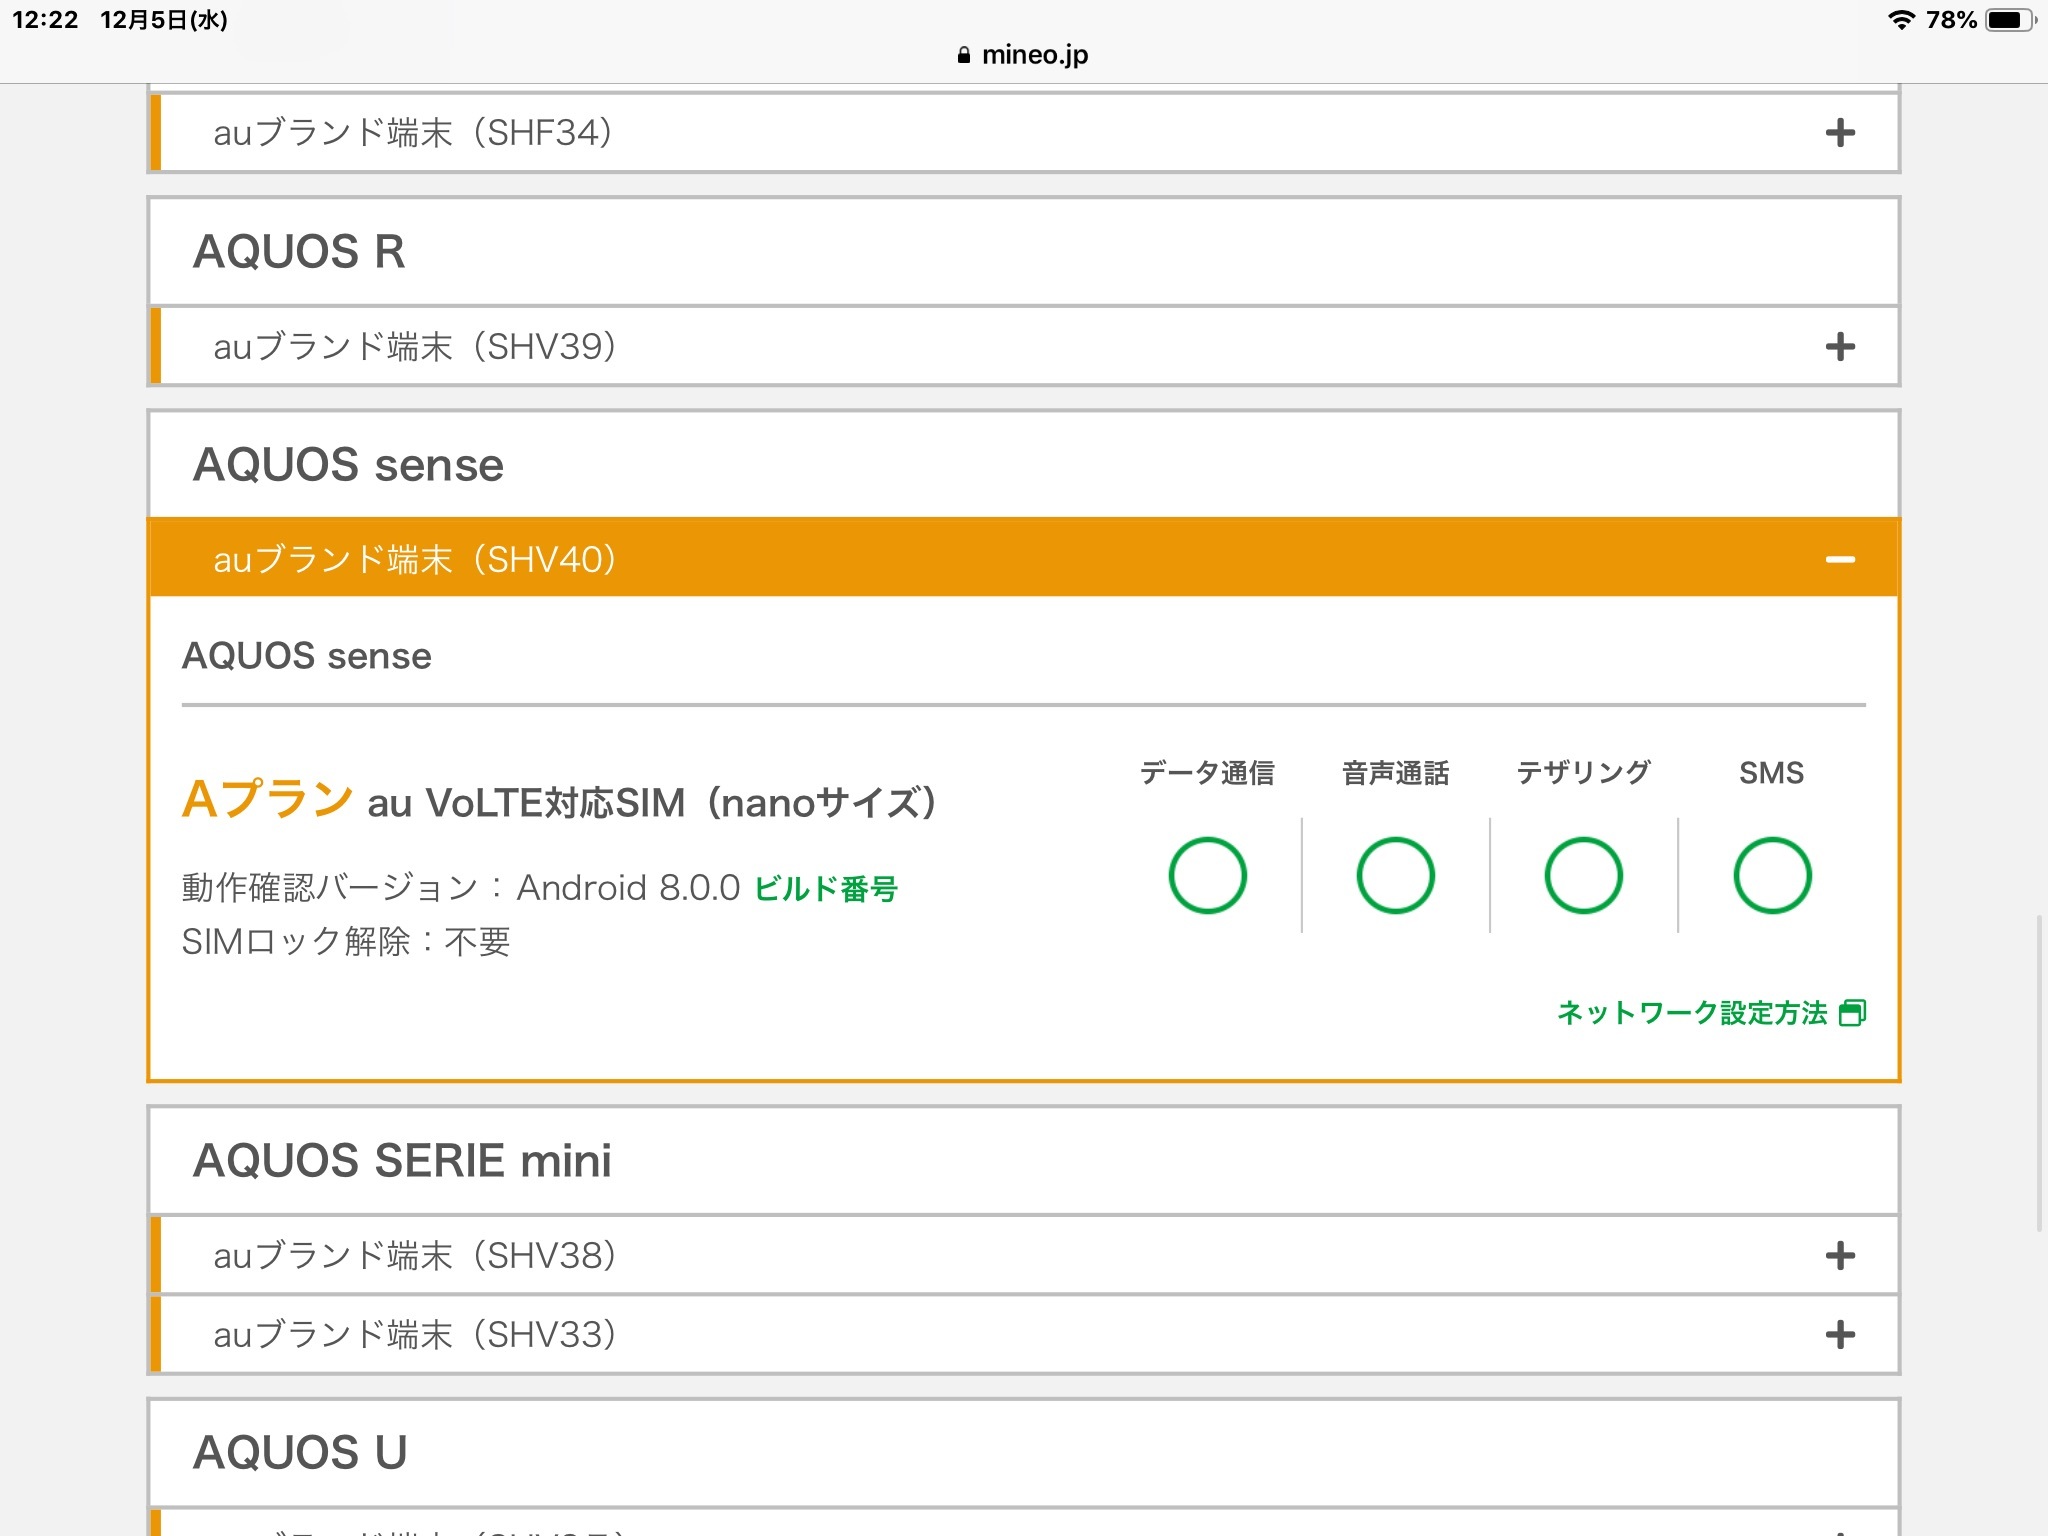2048x1536 pixels.
Task: Open the ビルド番号 link
Action: (x=825, y=889)
